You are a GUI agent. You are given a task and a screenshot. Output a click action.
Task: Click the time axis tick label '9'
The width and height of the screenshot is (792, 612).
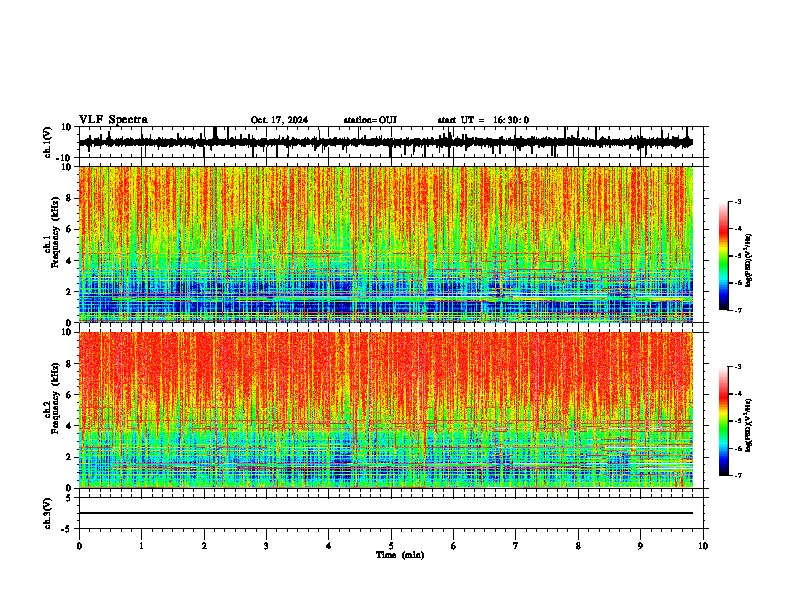(640, 546)
